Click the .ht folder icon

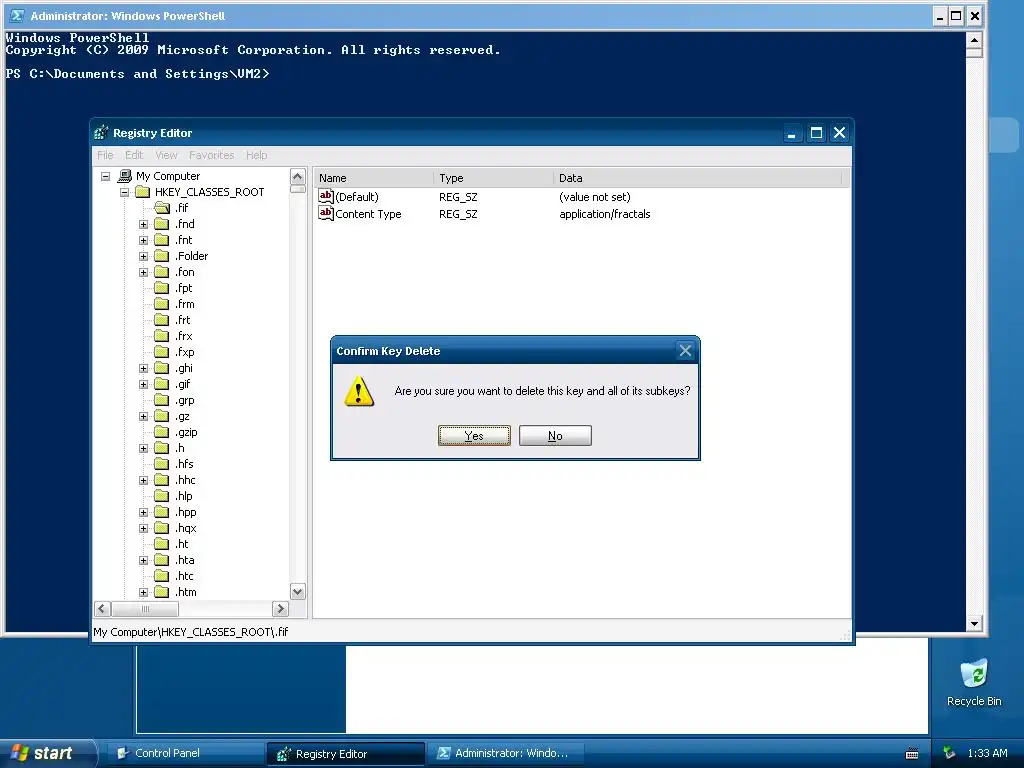pos(161,544)
